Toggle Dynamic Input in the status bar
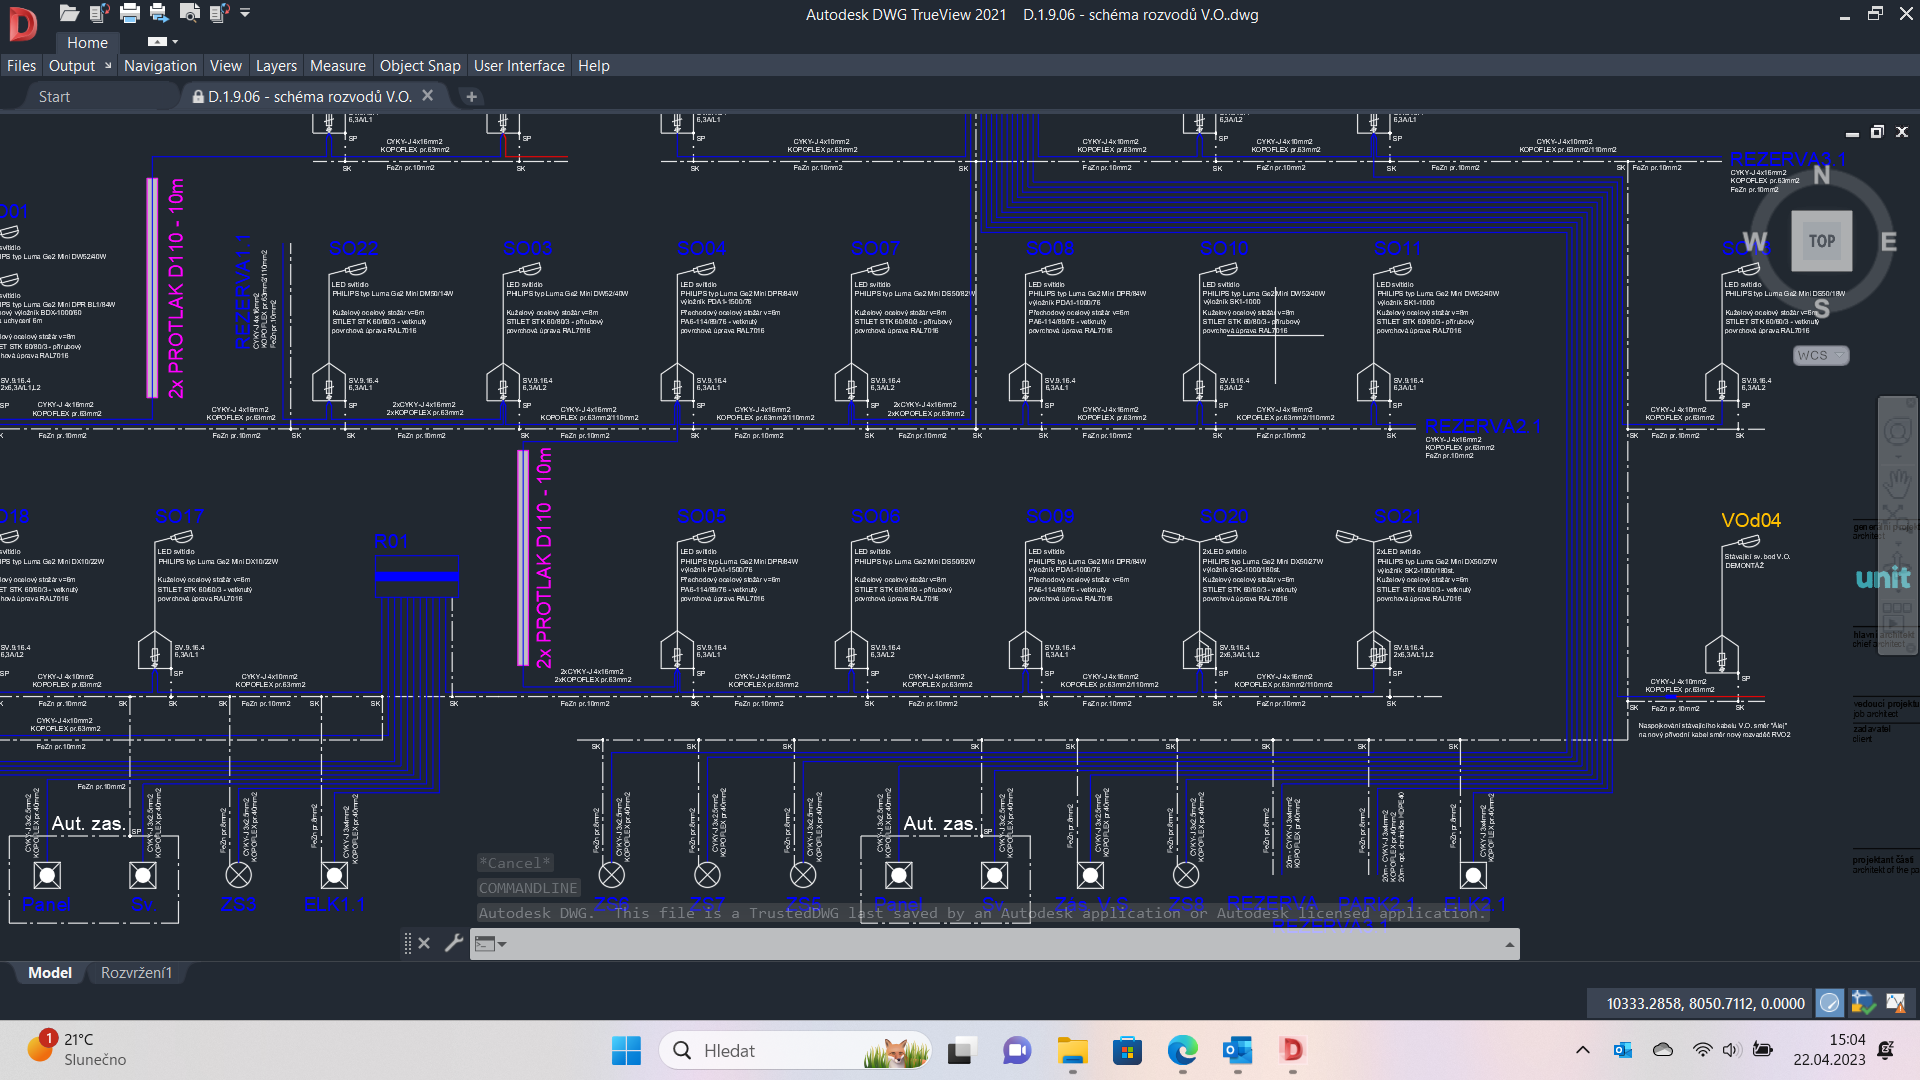Viewport: 1920px width, 1080px height. pyautogui.click(x=1829, y=1002)
